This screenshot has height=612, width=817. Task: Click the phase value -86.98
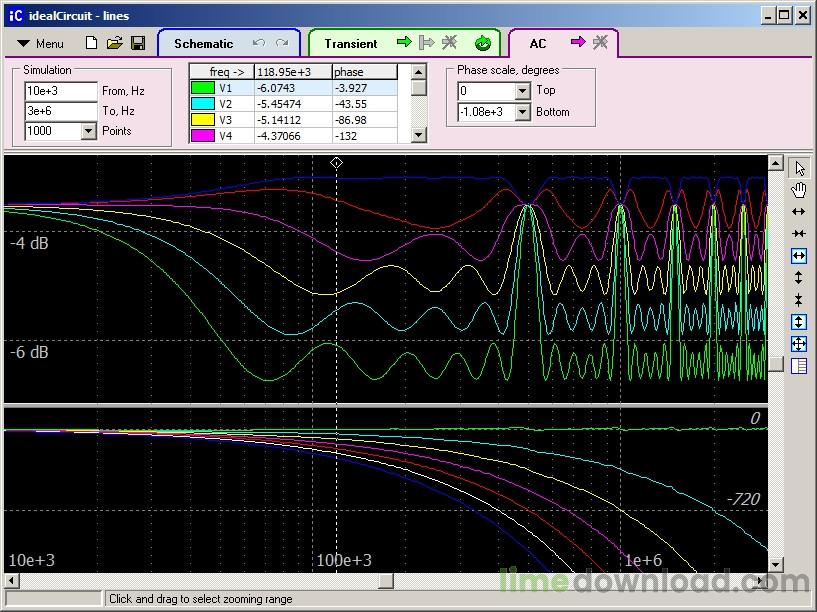click(x=351, y=120)
